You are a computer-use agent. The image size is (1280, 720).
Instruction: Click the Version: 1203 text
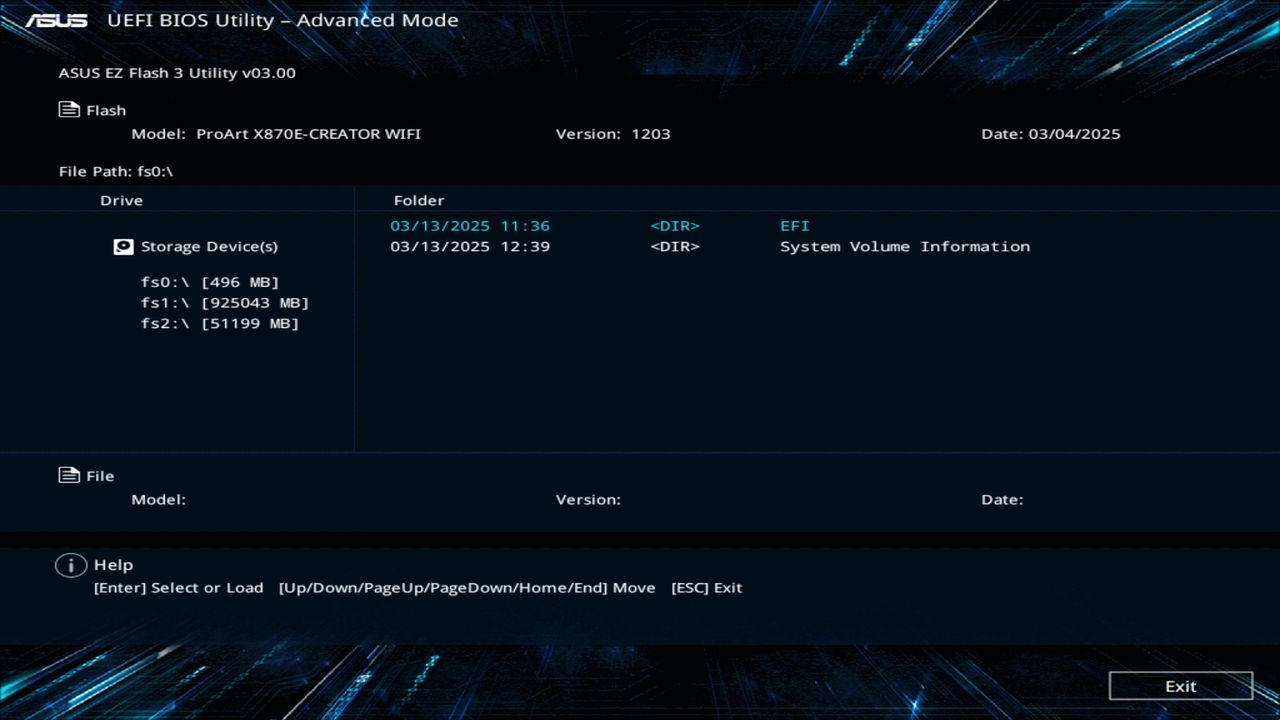[613, 134]
